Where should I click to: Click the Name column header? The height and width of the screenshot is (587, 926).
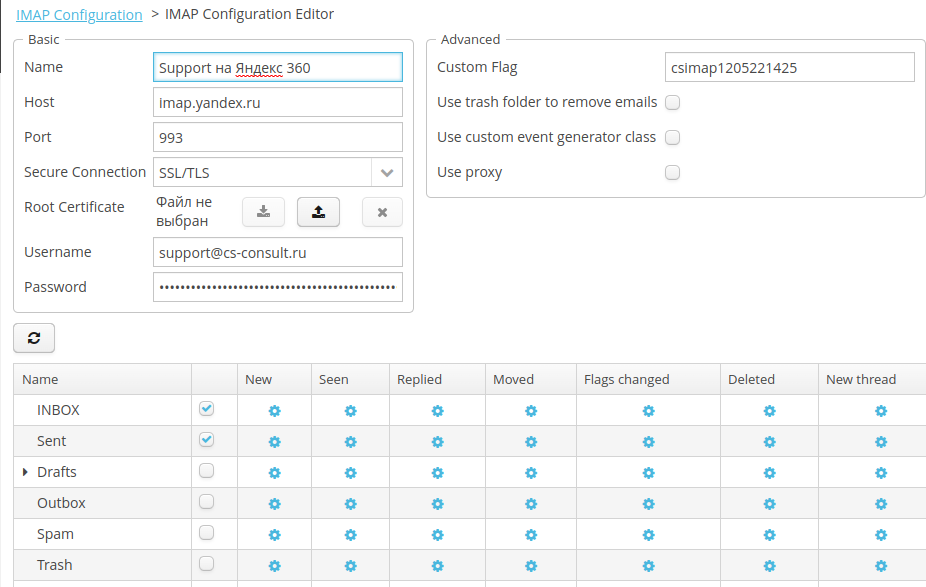41,379
